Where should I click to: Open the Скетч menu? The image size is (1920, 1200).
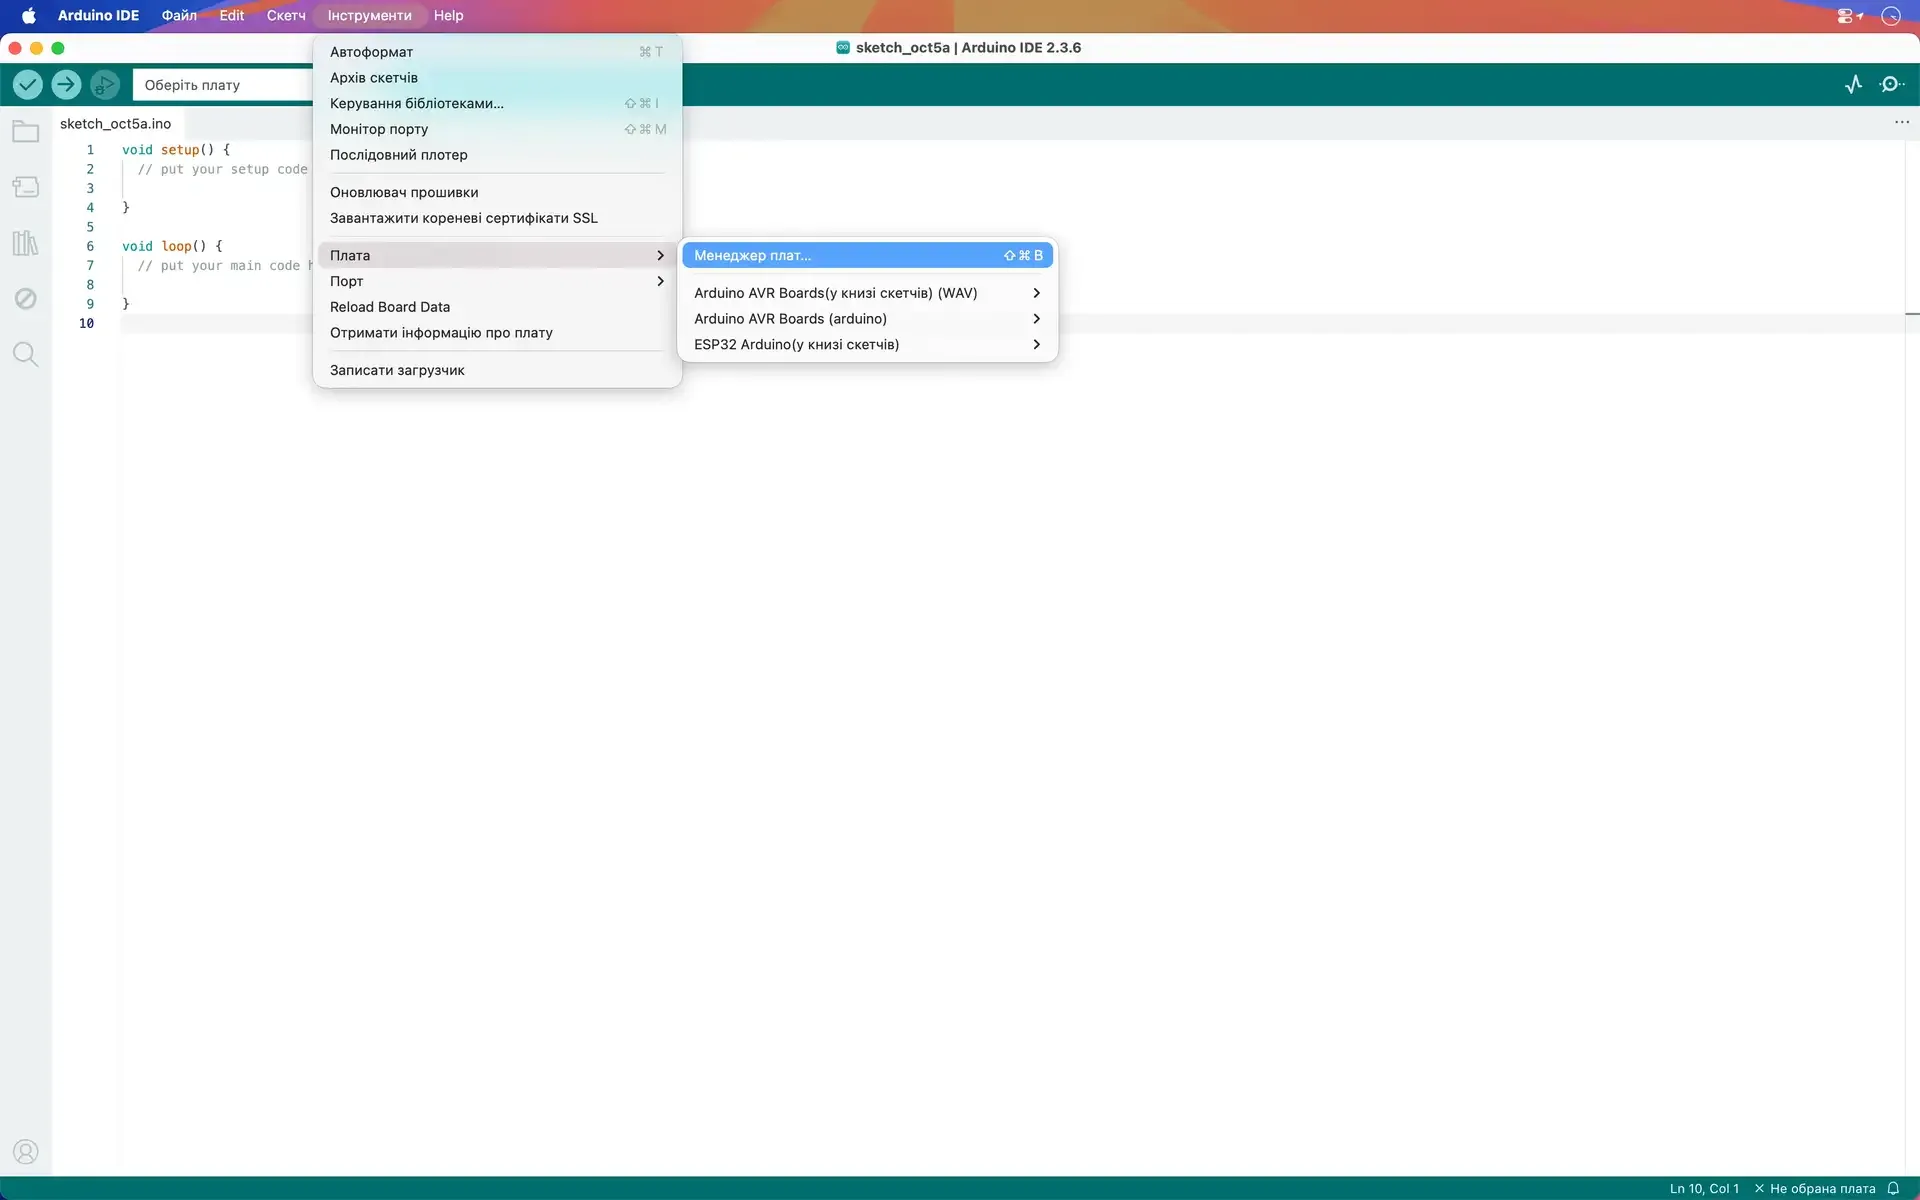click(x=285, y=16)
